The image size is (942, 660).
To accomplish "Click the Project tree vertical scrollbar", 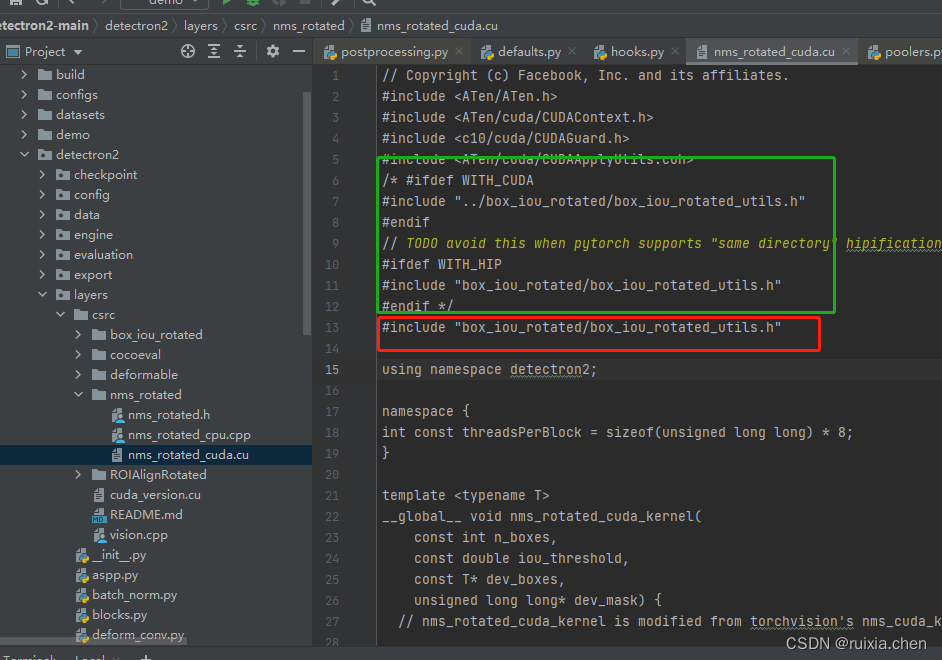I will pos(308,213).
